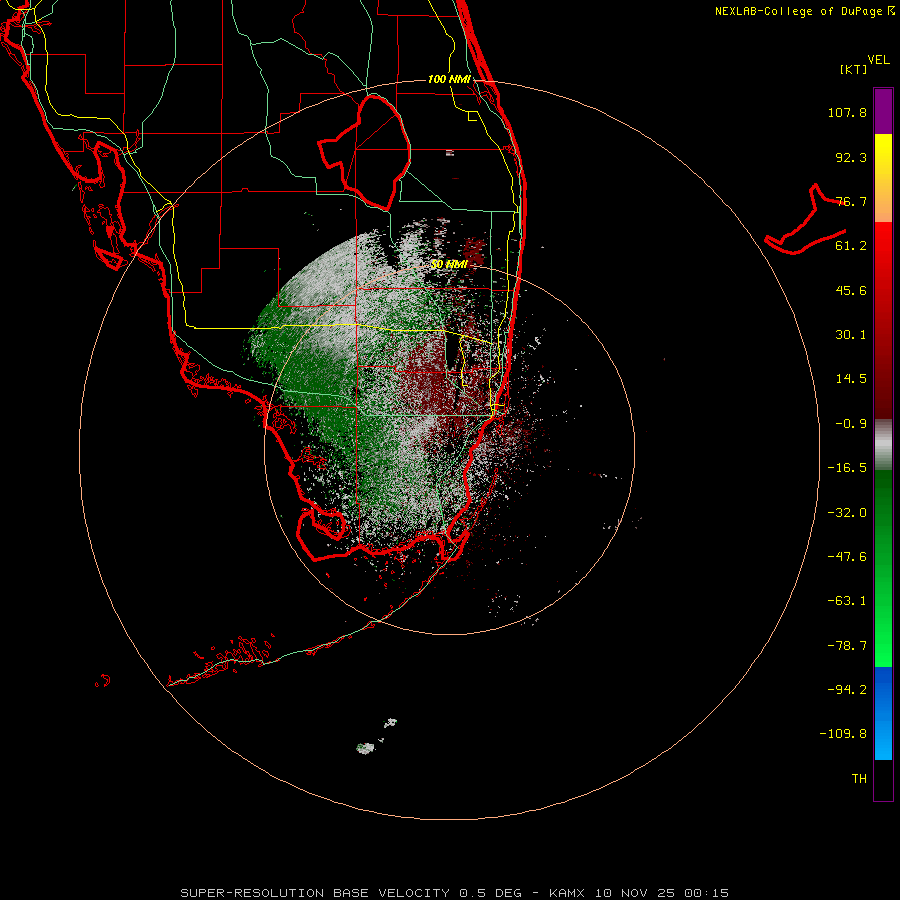900x900 pixels.
Task: Click the 50 NMI range ring label
Action: (x=449, y=264)
